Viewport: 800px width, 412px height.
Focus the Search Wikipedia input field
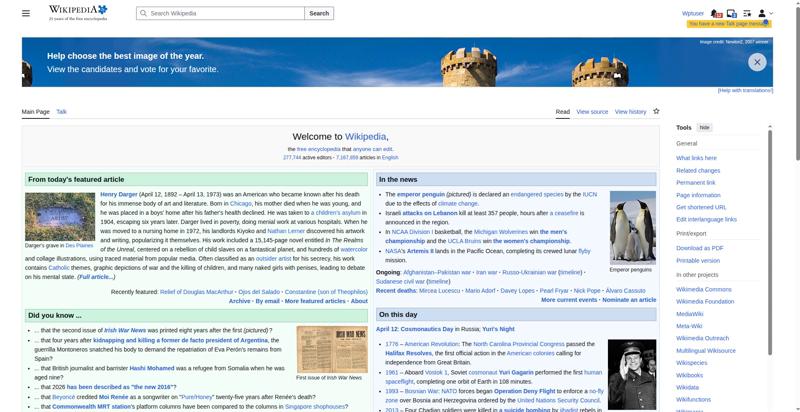(x=220, y=13)
